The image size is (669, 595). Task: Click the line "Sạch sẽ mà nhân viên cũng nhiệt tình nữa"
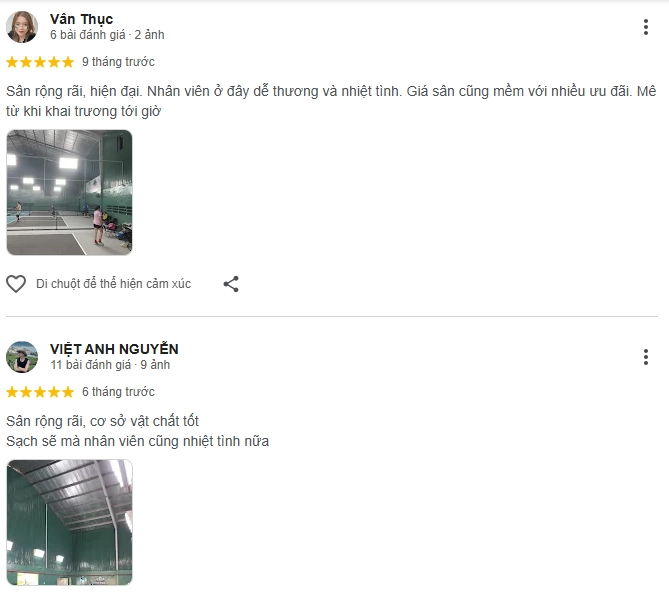coord(137,441)
